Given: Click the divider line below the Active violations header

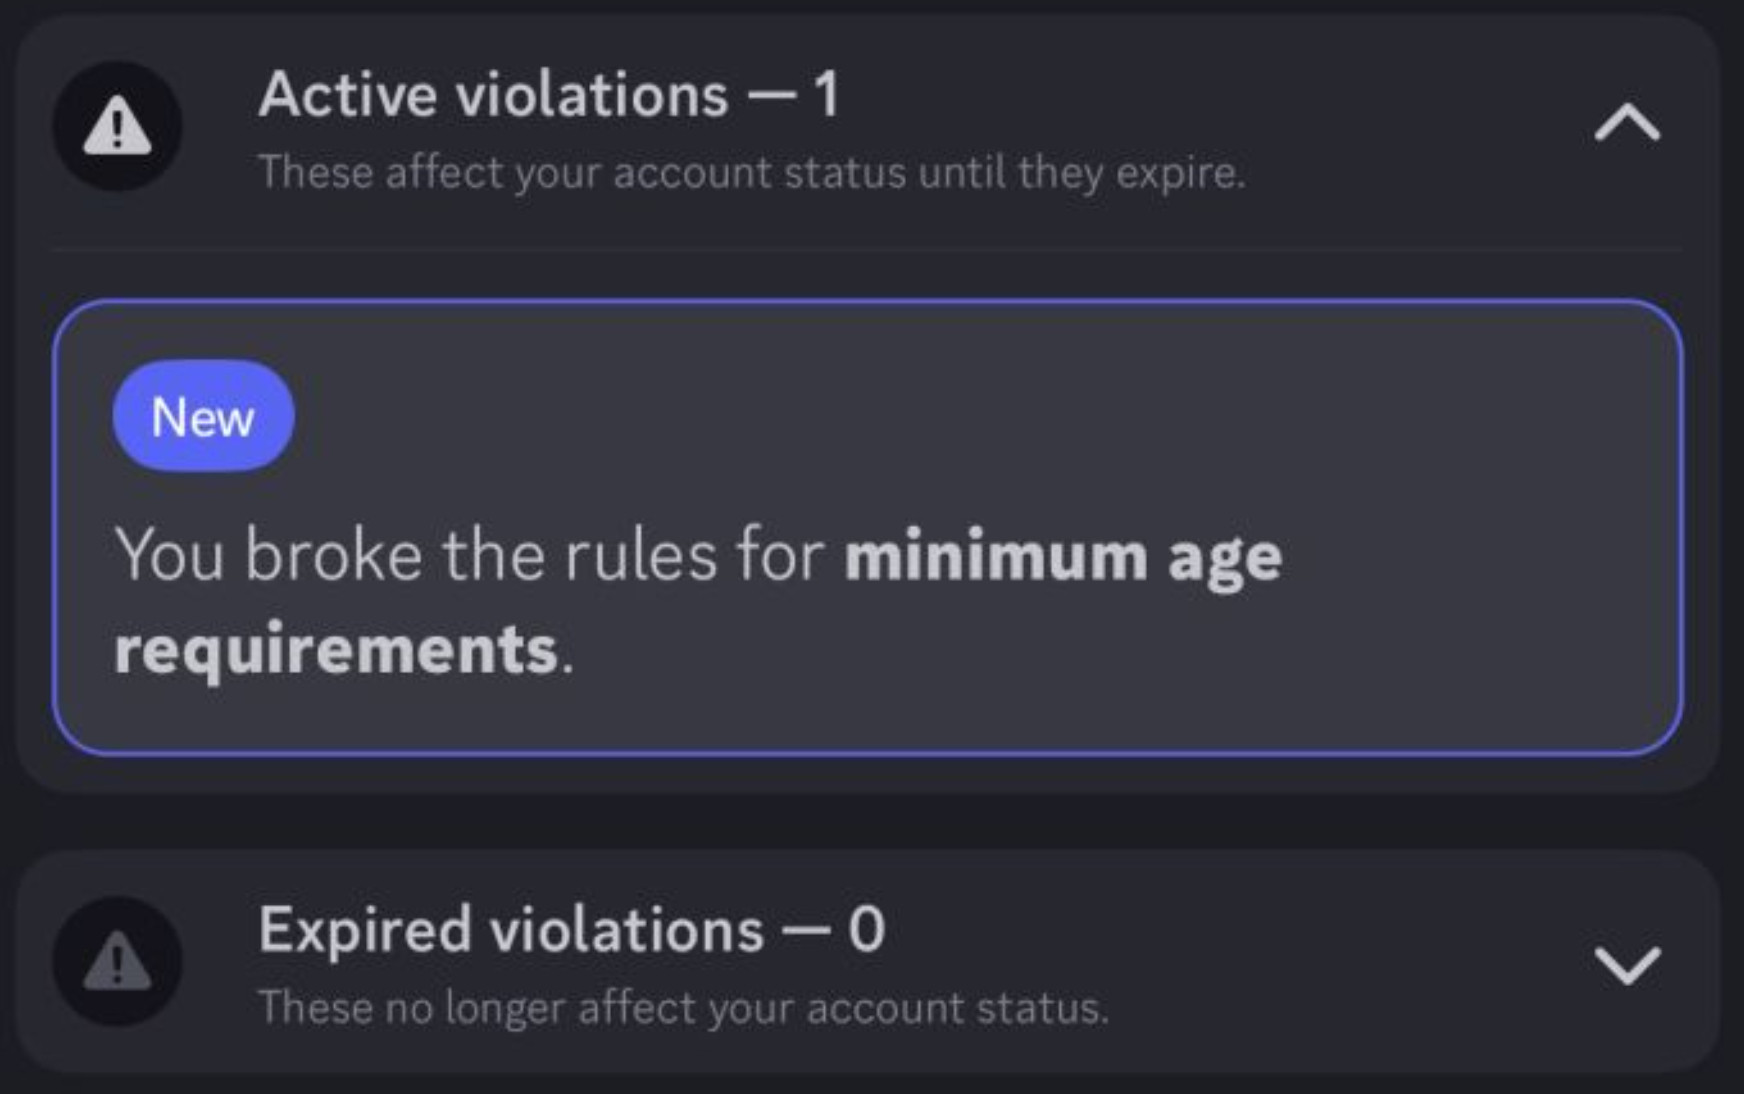Looking at the screenshot, I should 867,247.
